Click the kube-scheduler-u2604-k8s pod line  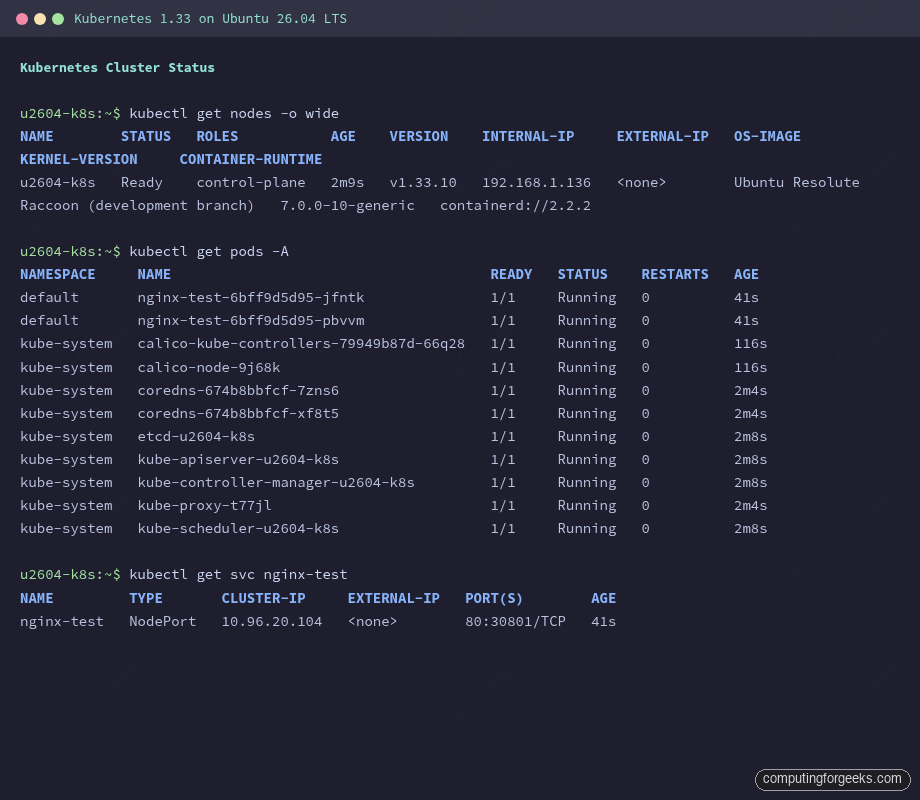click(237, 528)
